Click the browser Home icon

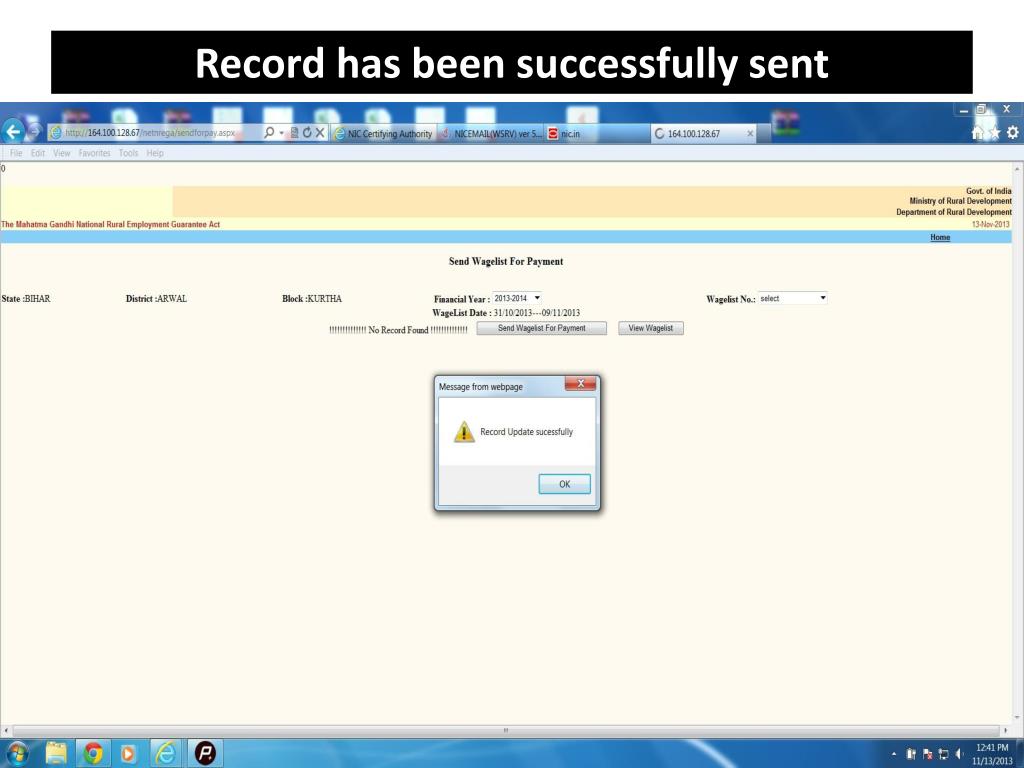click(x=978, y=133)
